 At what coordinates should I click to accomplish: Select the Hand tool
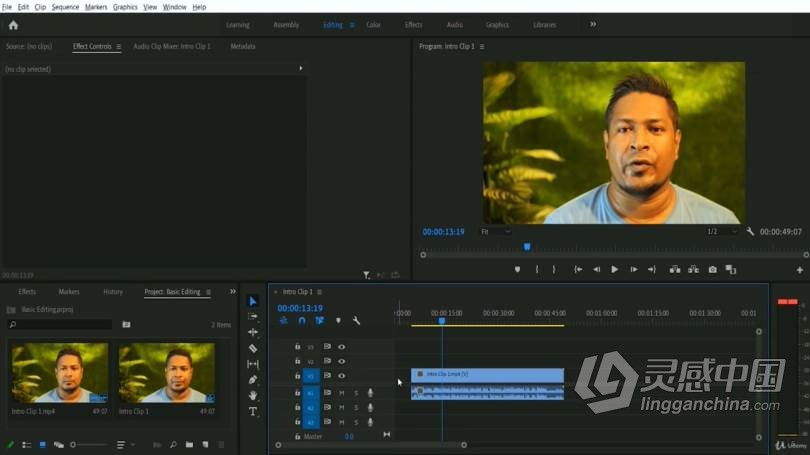[253, 396]
